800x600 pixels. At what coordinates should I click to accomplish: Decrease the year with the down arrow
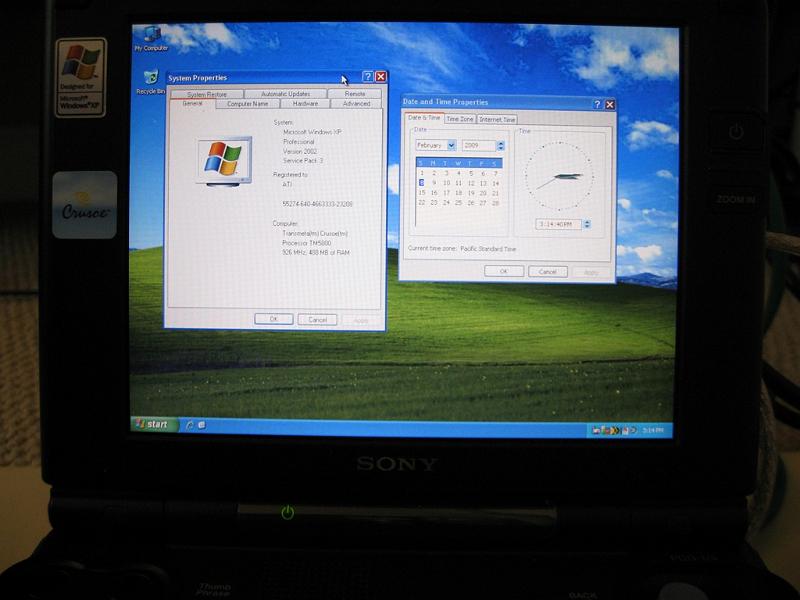(501, 148)
